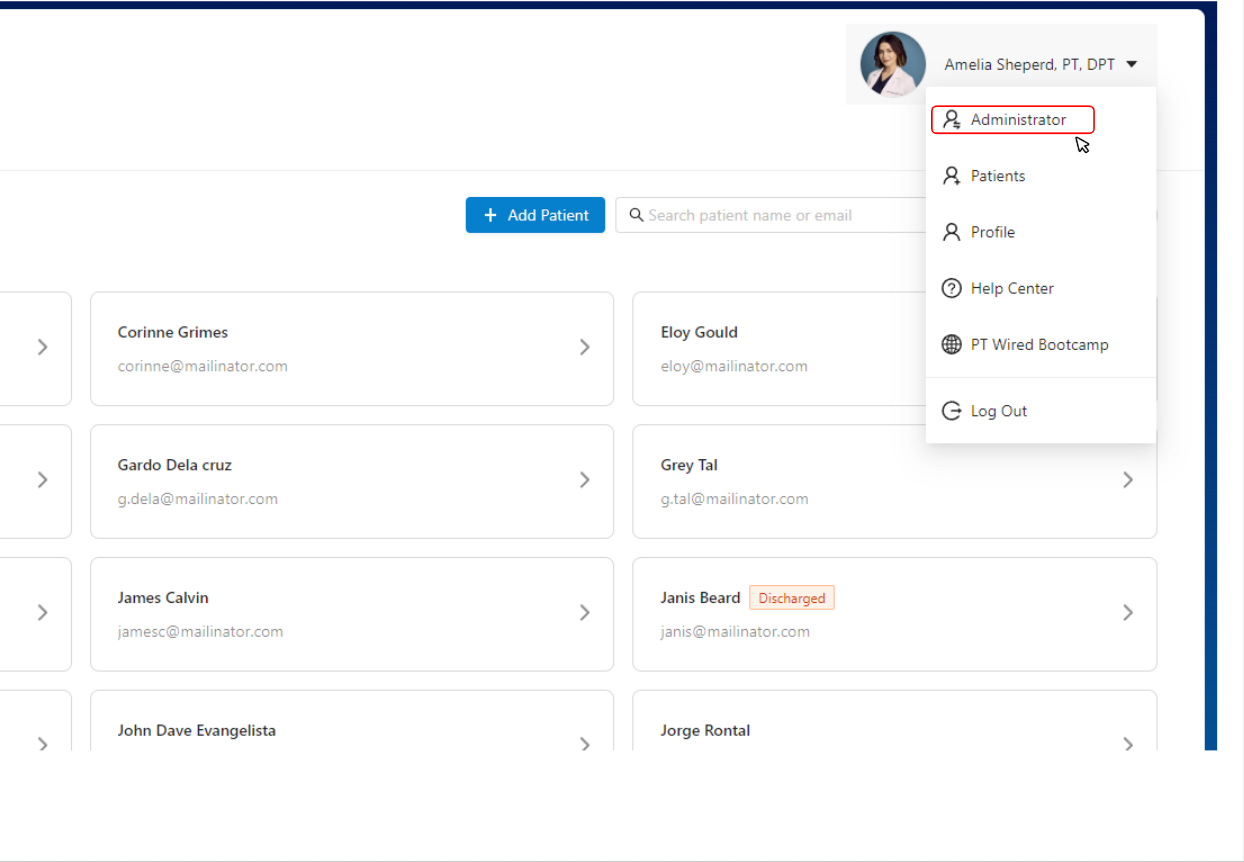Open Janis Beard record via chevron arrow

(1127, 612)
